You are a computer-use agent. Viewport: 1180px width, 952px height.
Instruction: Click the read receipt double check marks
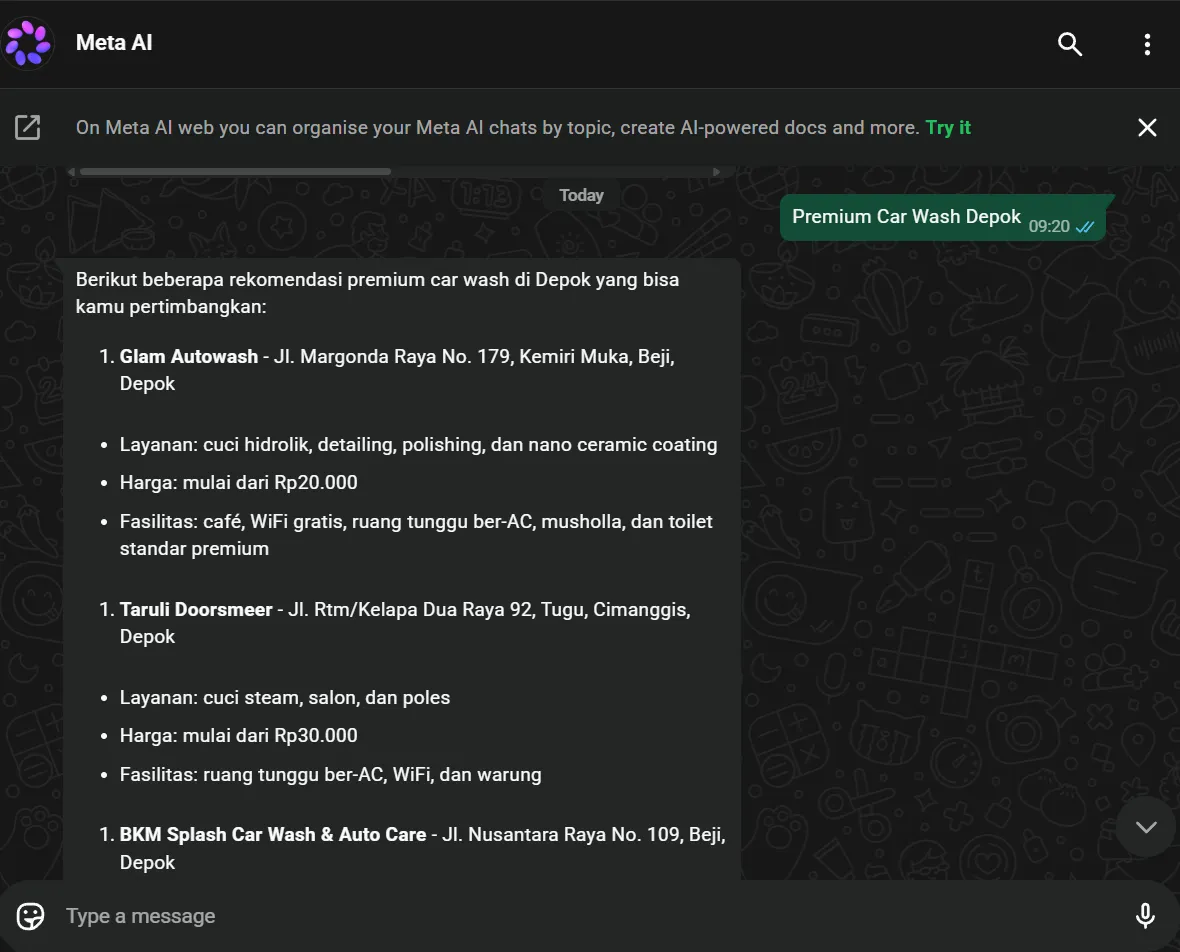point(1084,227)
